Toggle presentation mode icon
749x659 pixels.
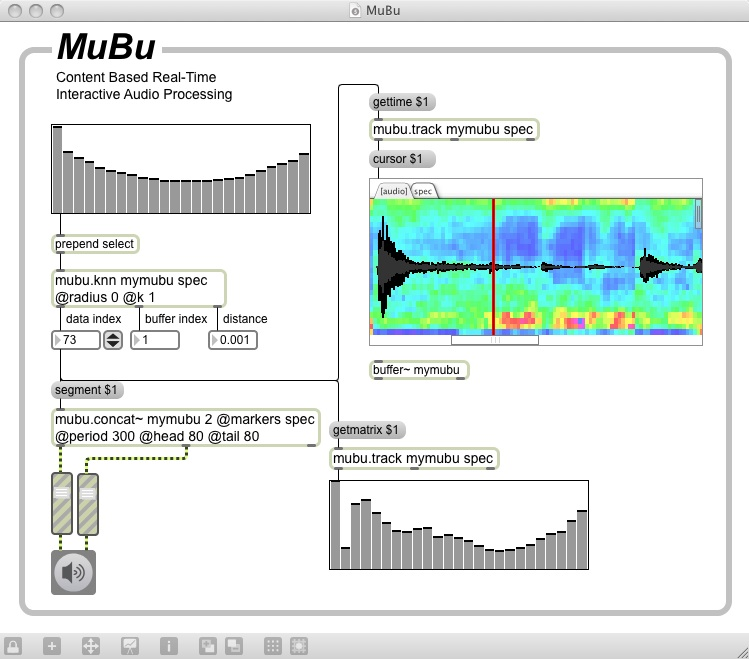(x=130, y=646)
